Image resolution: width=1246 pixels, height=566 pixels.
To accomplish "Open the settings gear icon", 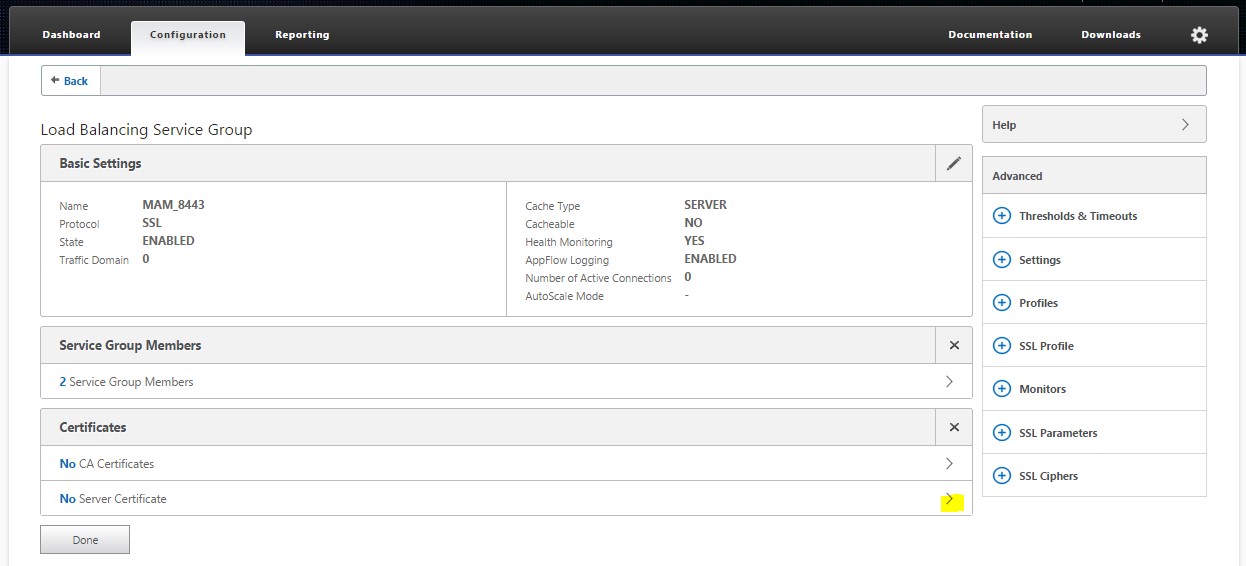I will pos(1199,35).
